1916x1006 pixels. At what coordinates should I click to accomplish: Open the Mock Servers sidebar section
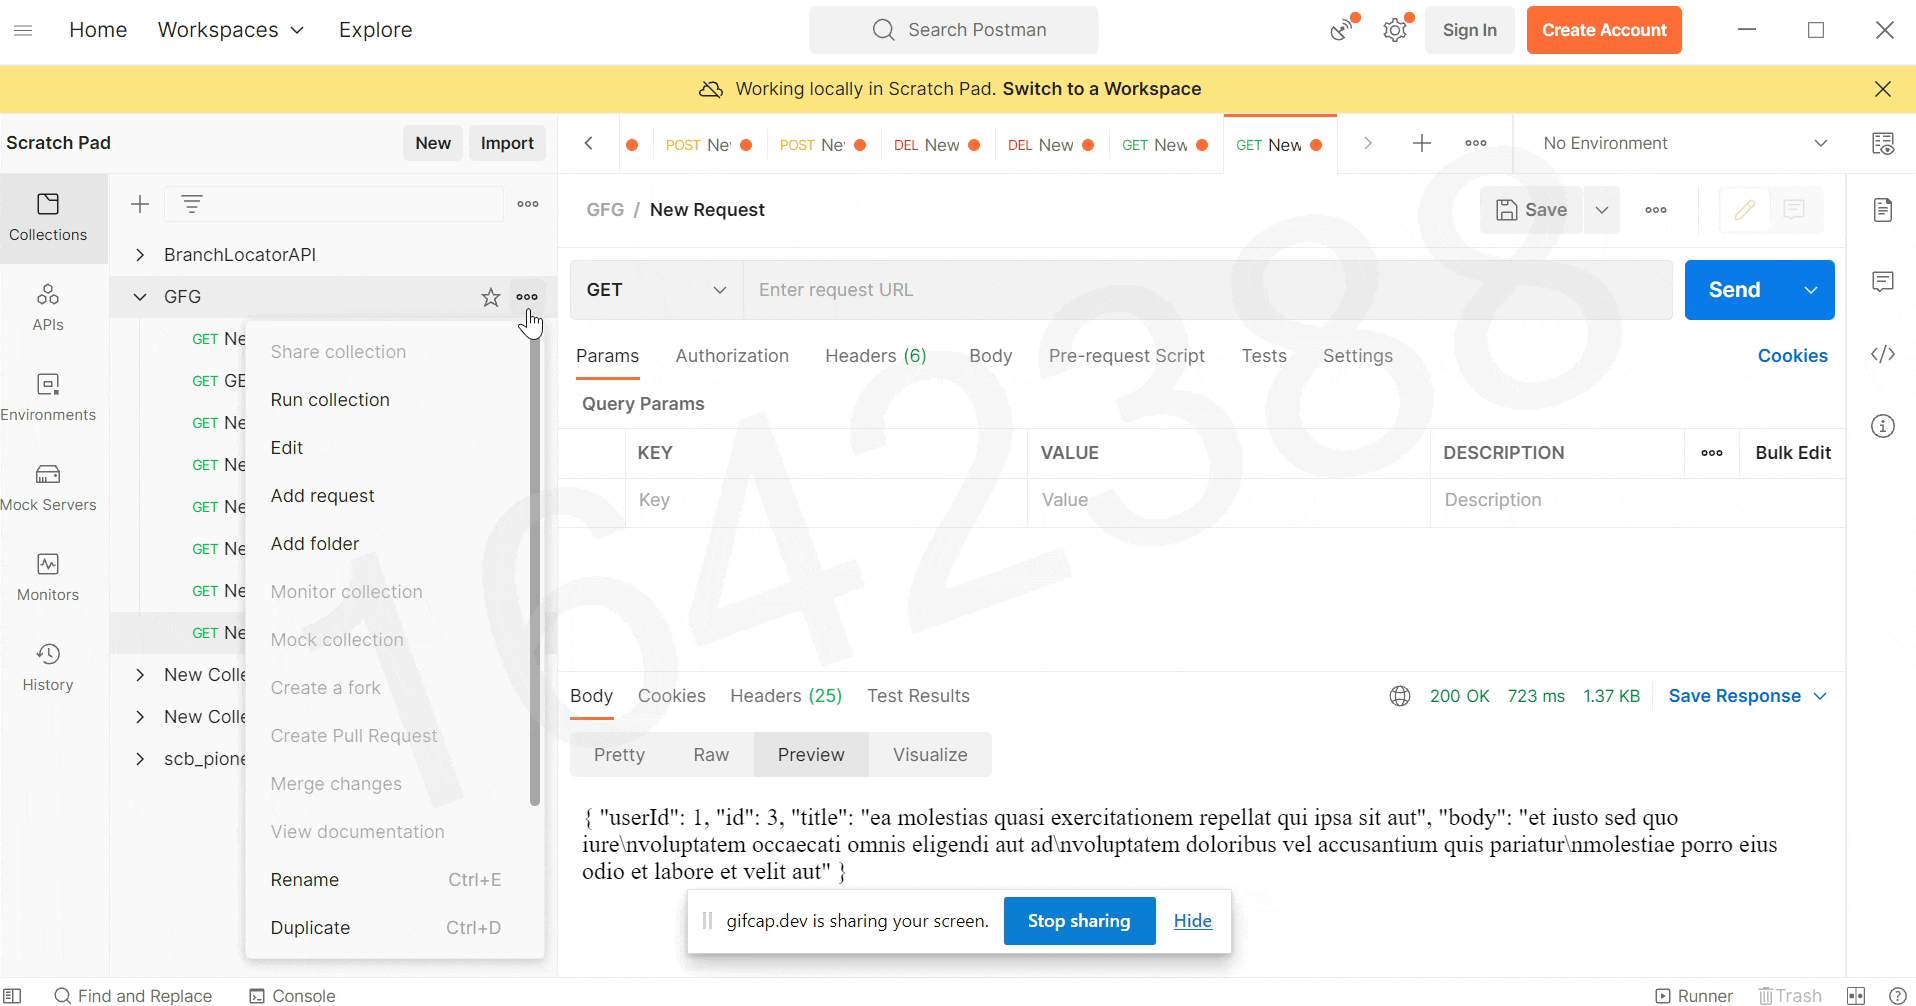pyautogui.click(x=48, y=488)
